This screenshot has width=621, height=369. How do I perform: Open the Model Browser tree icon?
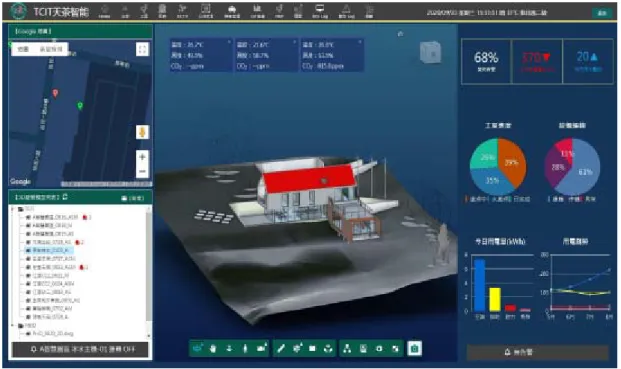point(347,348)
